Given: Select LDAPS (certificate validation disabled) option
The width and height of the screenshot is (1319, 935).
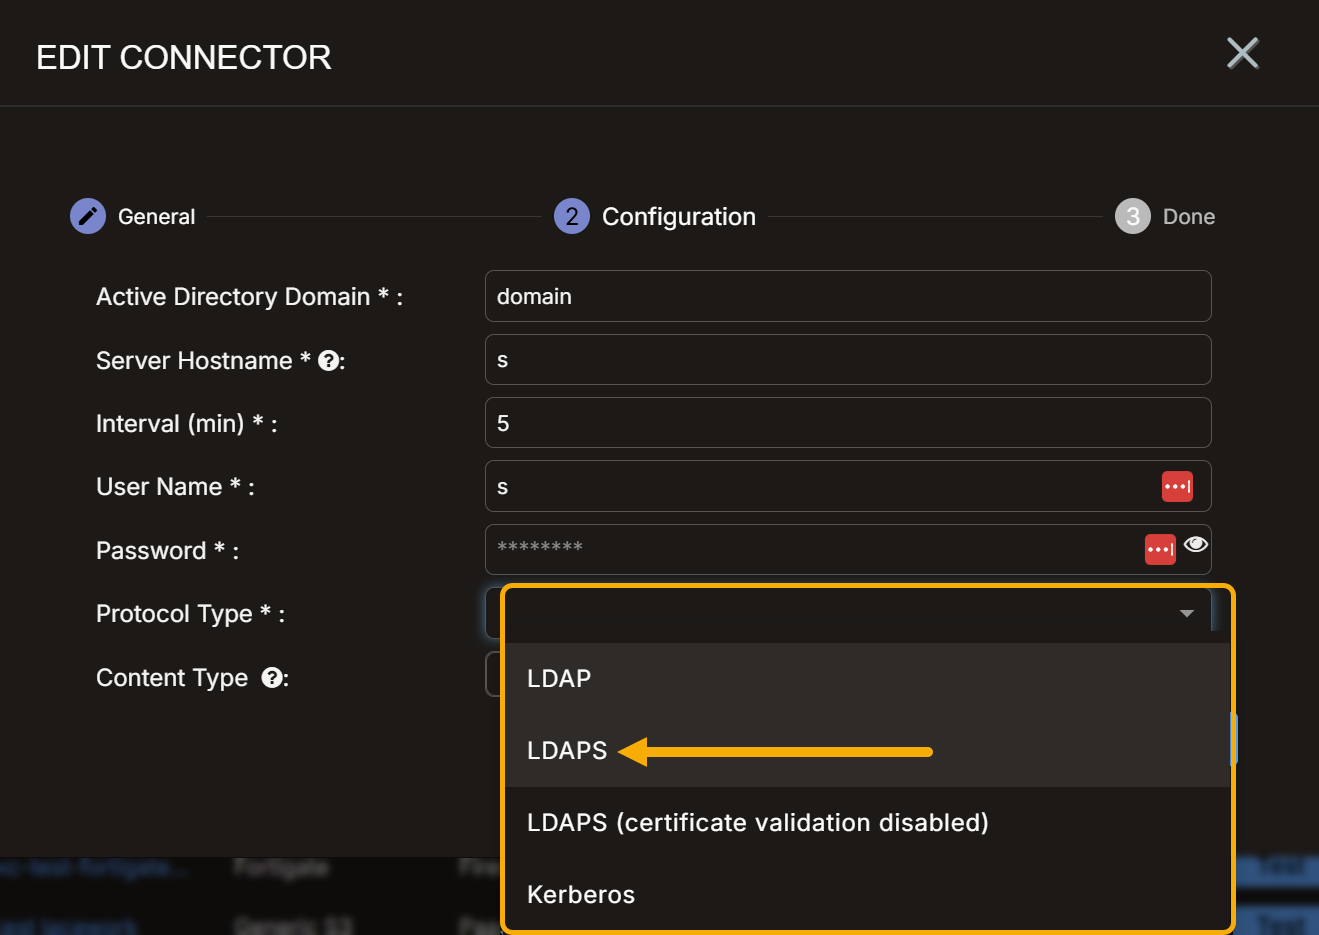Looking at the screenshot, I should coord(867,823).
